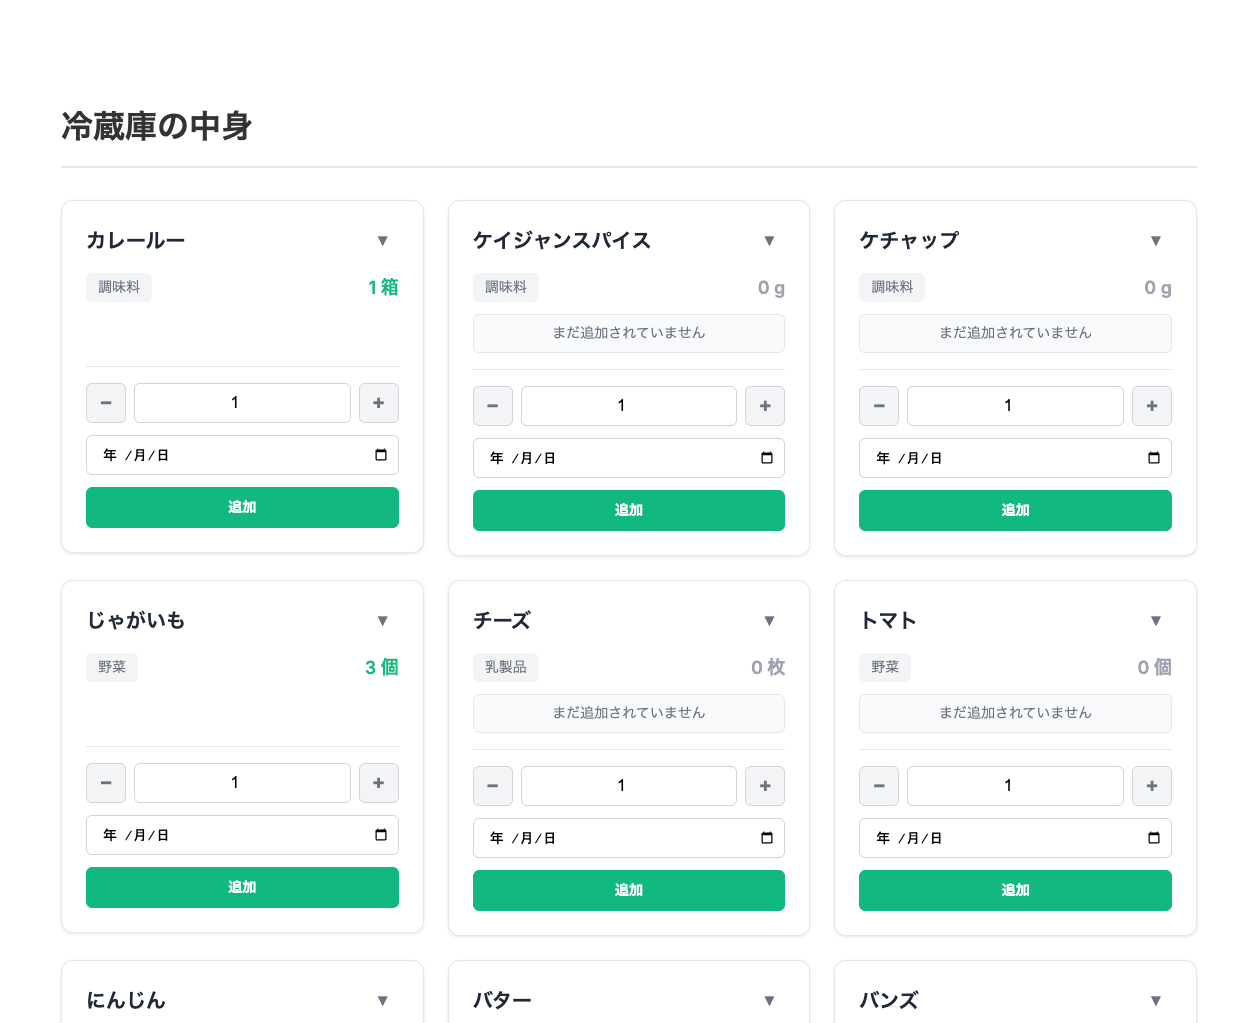The image size is (1242, 1023).
Task: Click calendar icon in ケチャップ date field
Action: 1154,458
